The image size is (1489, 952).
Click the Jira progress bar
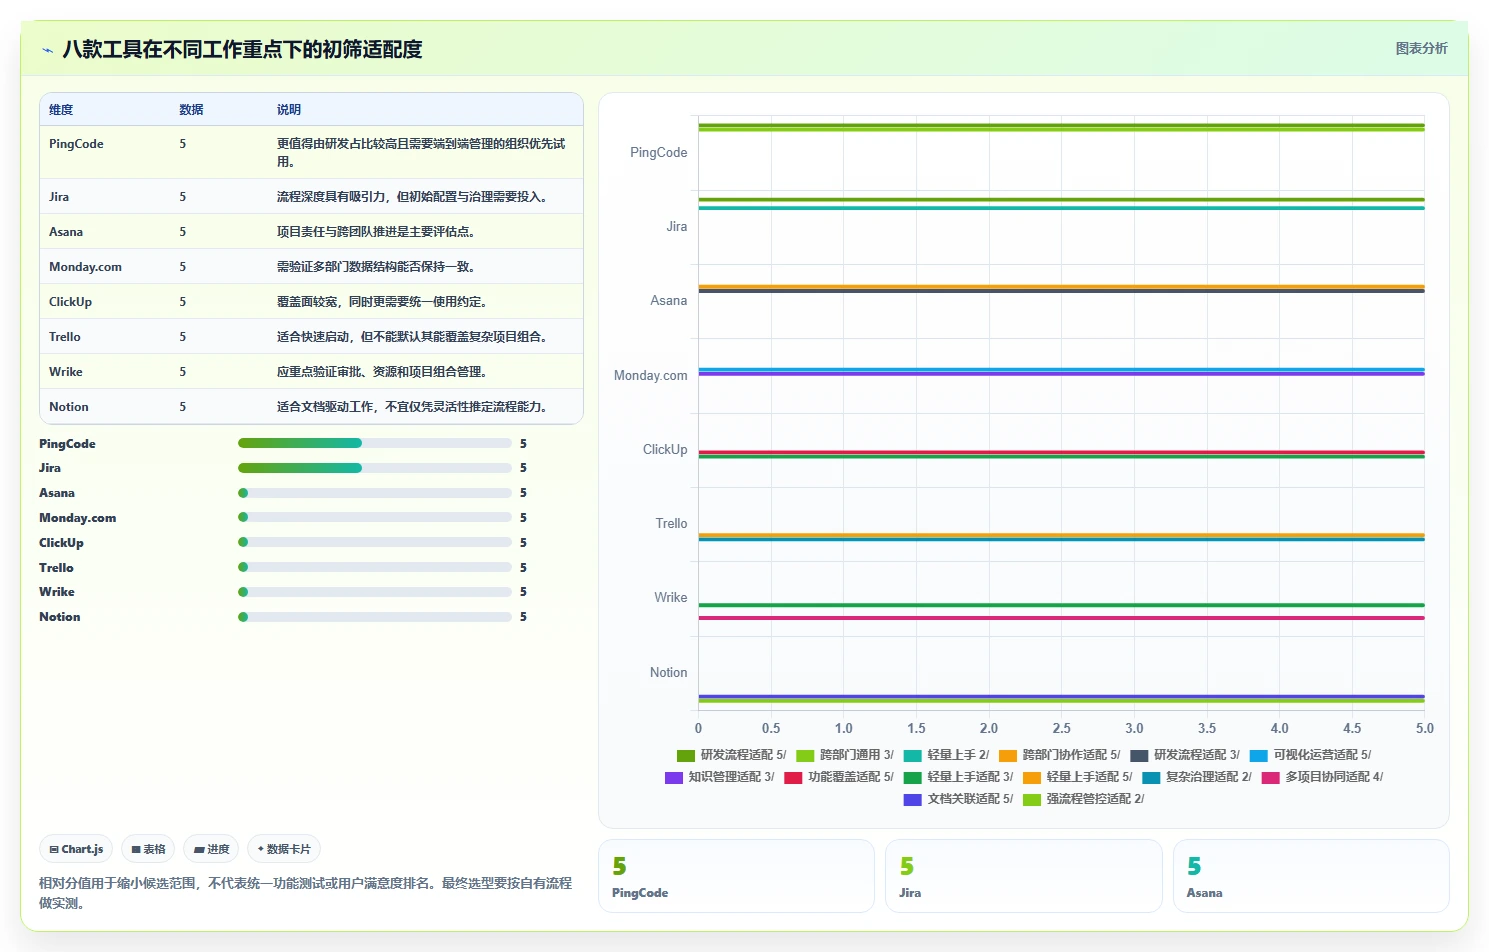pos(375,468)
